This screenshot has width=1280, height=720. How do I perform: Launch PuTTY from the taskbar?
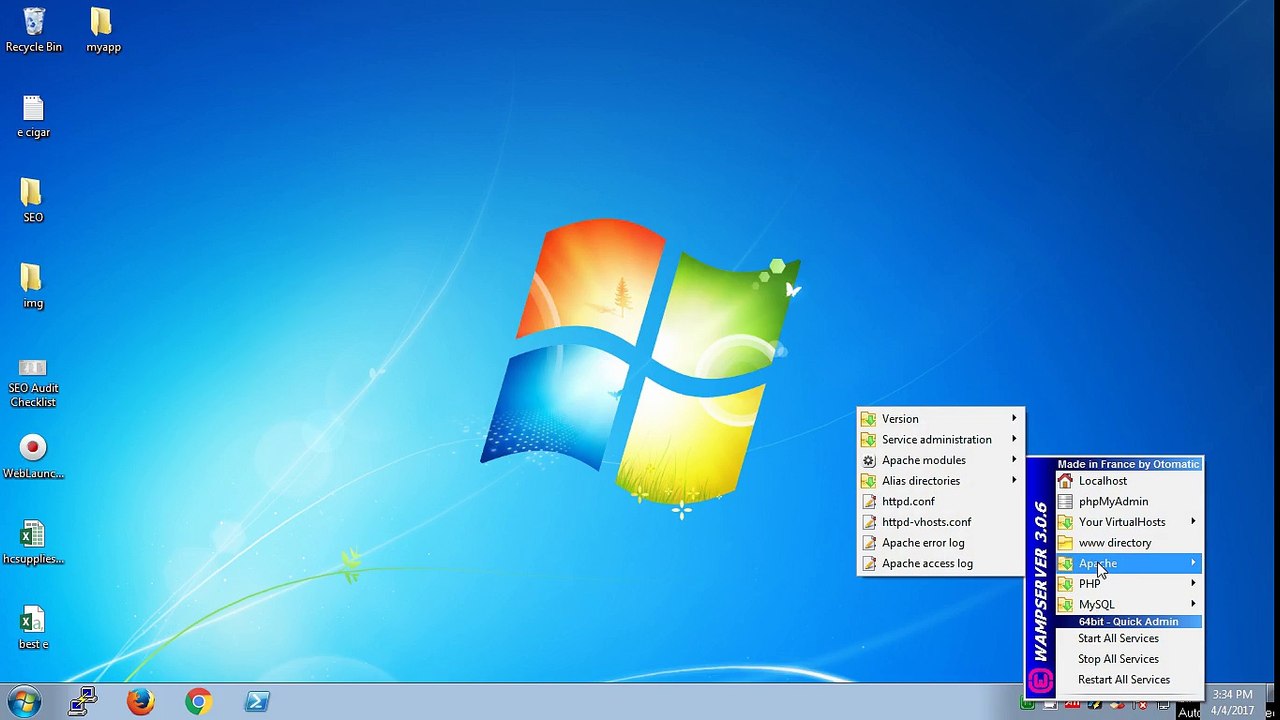(83, 702)
